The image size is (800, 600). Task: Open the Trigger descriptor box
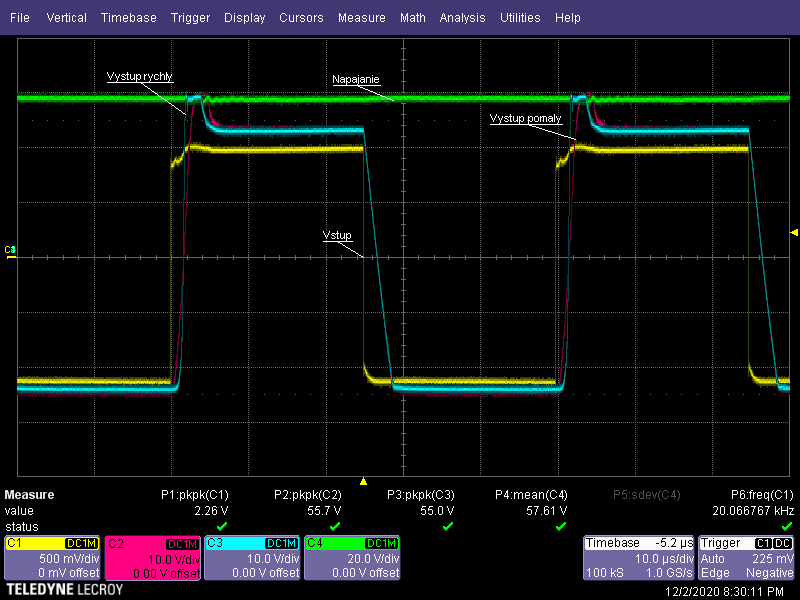(746, 558)
